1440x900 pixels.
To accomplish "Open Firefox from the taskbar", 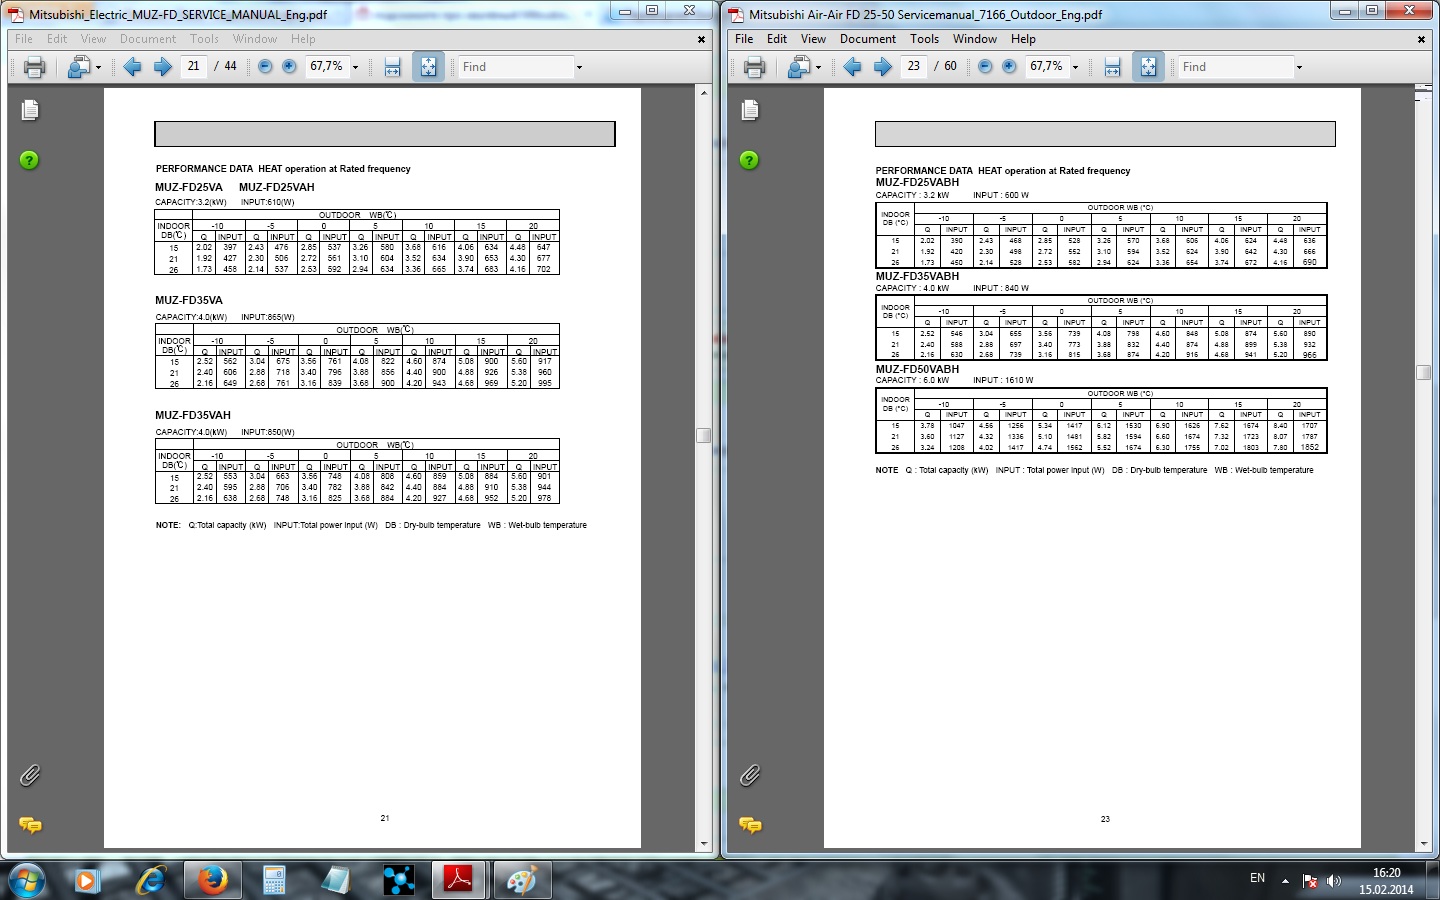I will tap(211, 880).
